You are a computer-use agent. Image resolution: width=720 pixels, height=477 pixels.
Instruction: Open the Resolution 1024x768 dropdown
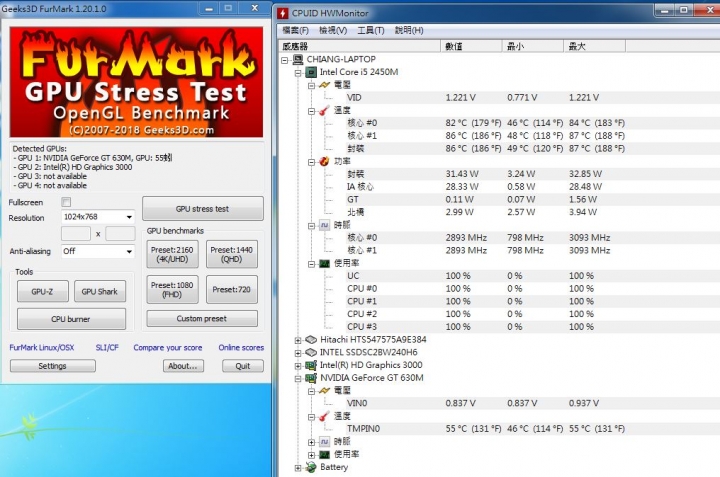click(98, 217)
